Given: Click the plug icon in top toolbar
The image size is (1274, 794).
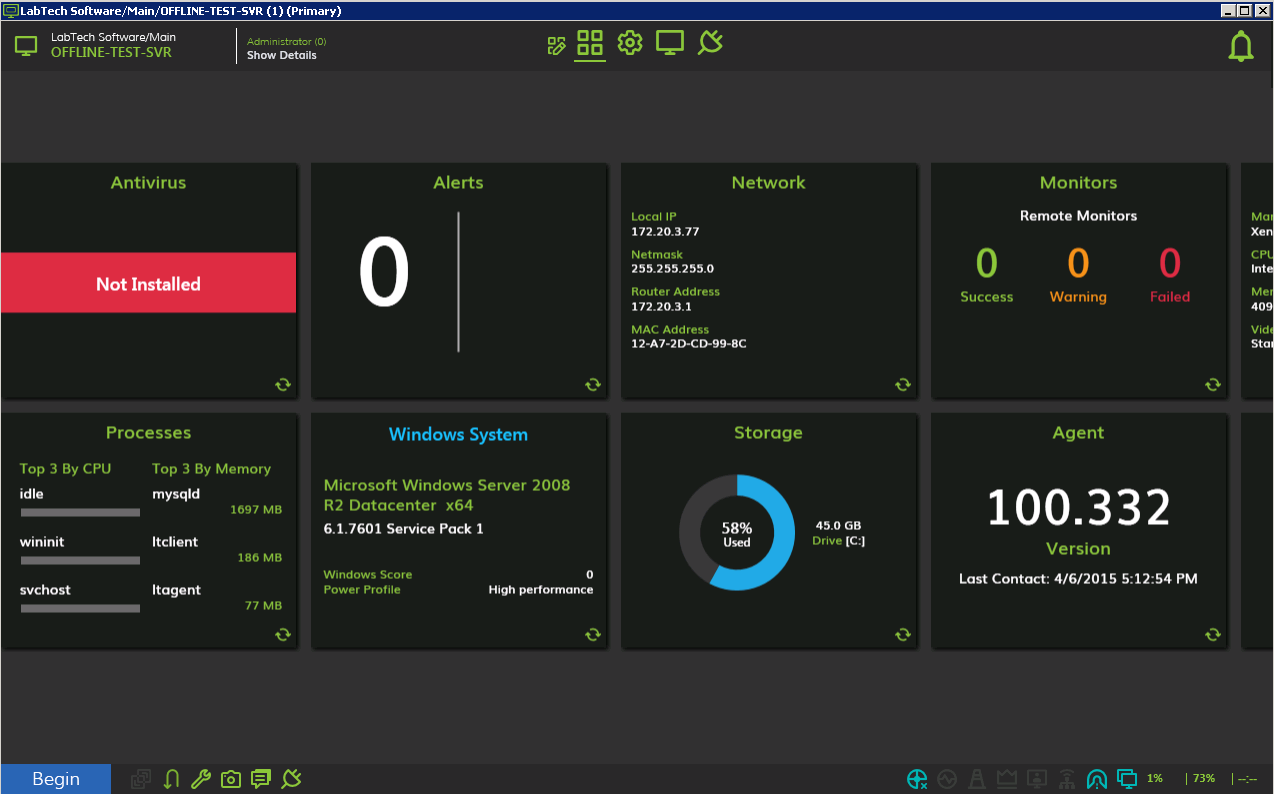Looking at the screenshot, I should (710, 43).
